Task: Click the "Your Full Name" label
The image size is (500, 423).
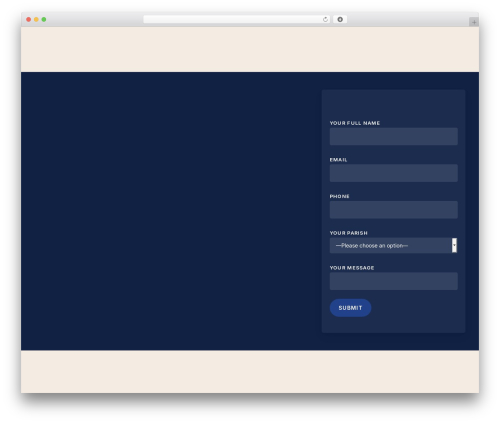Action: click(x=355, y=123)
